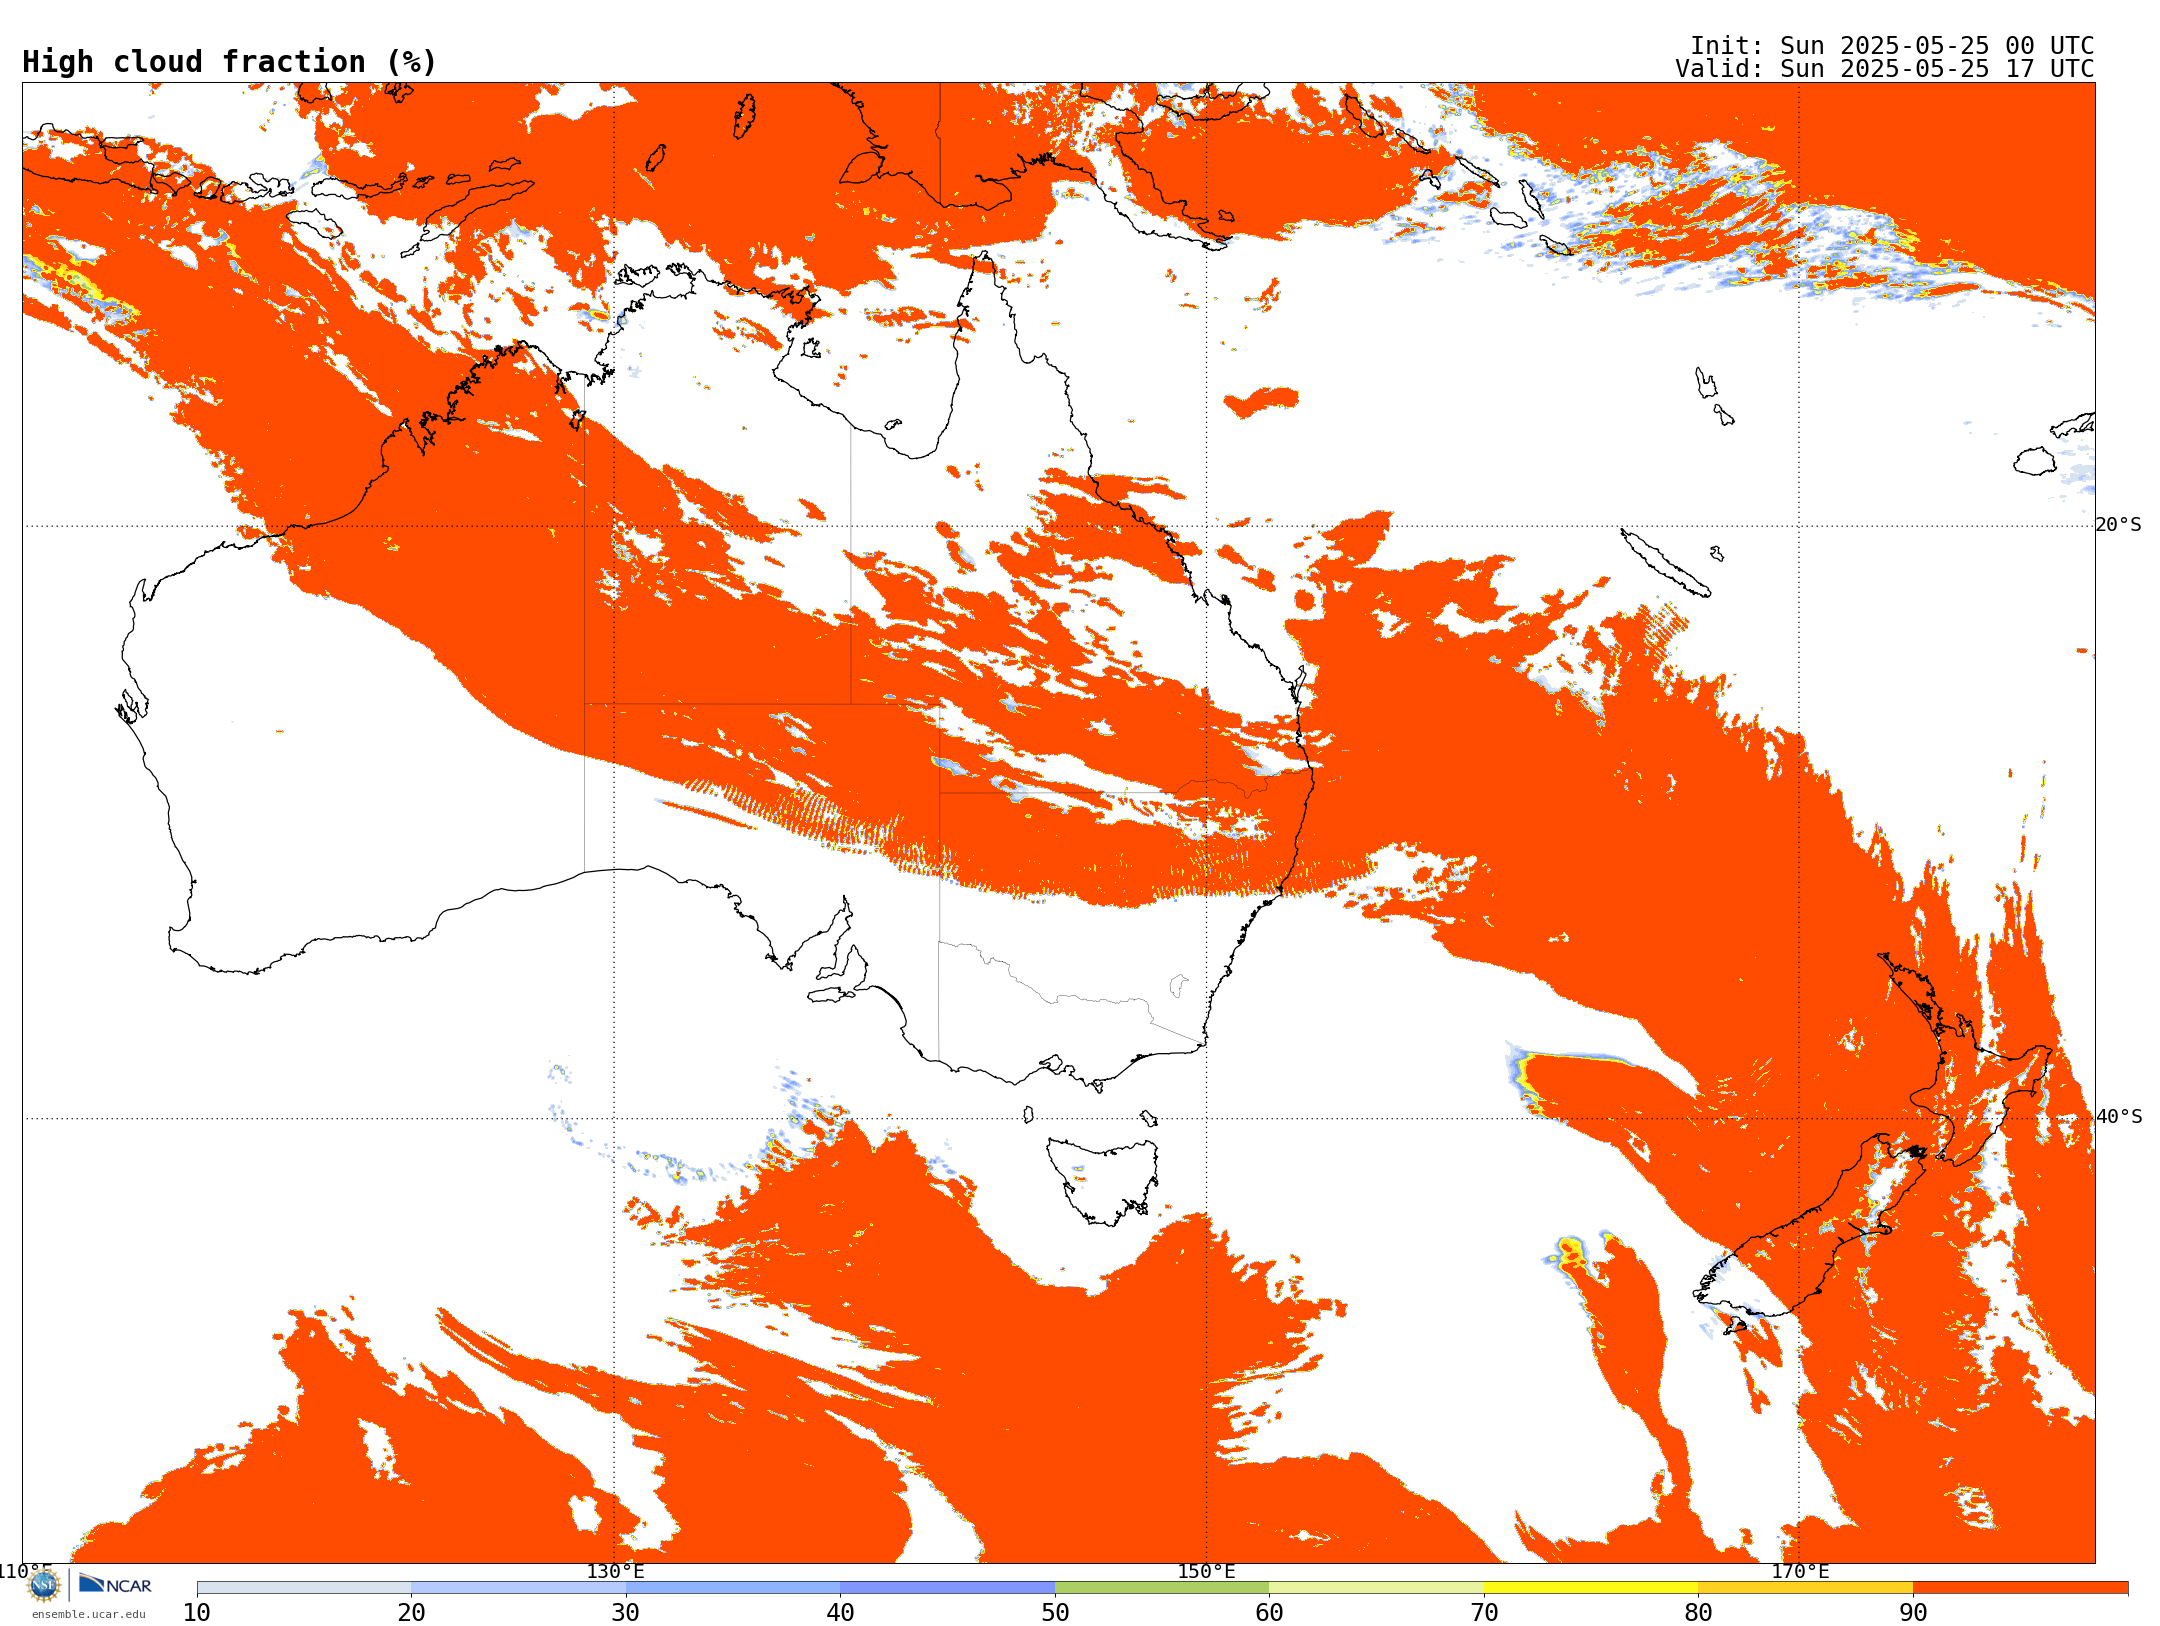
Task: Click the '40°S' latitude label
Action: [x=2119, y=1117]
